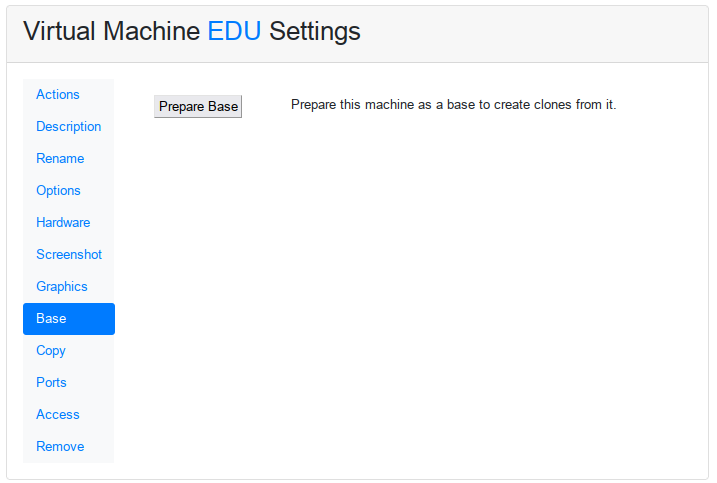
Task: Click the Virtual Machine heading text
Action: [x=112, y=32]
